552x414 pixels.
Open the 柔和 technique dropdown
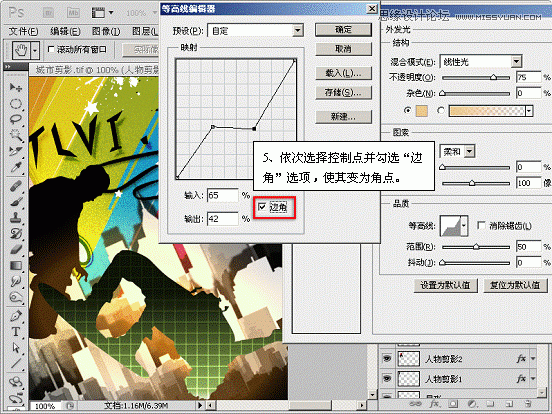pos(469,152)
